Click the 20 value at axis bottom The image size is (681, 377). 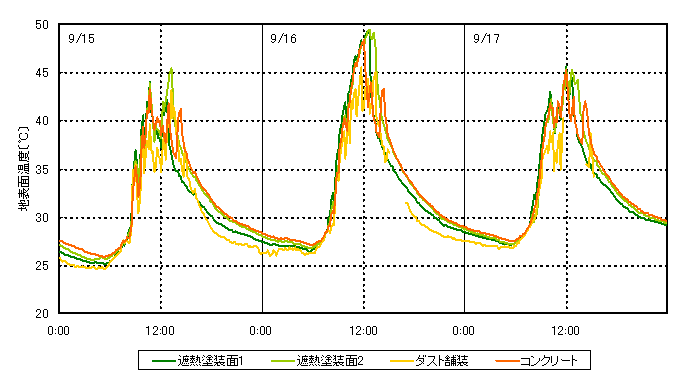[42, 314]
